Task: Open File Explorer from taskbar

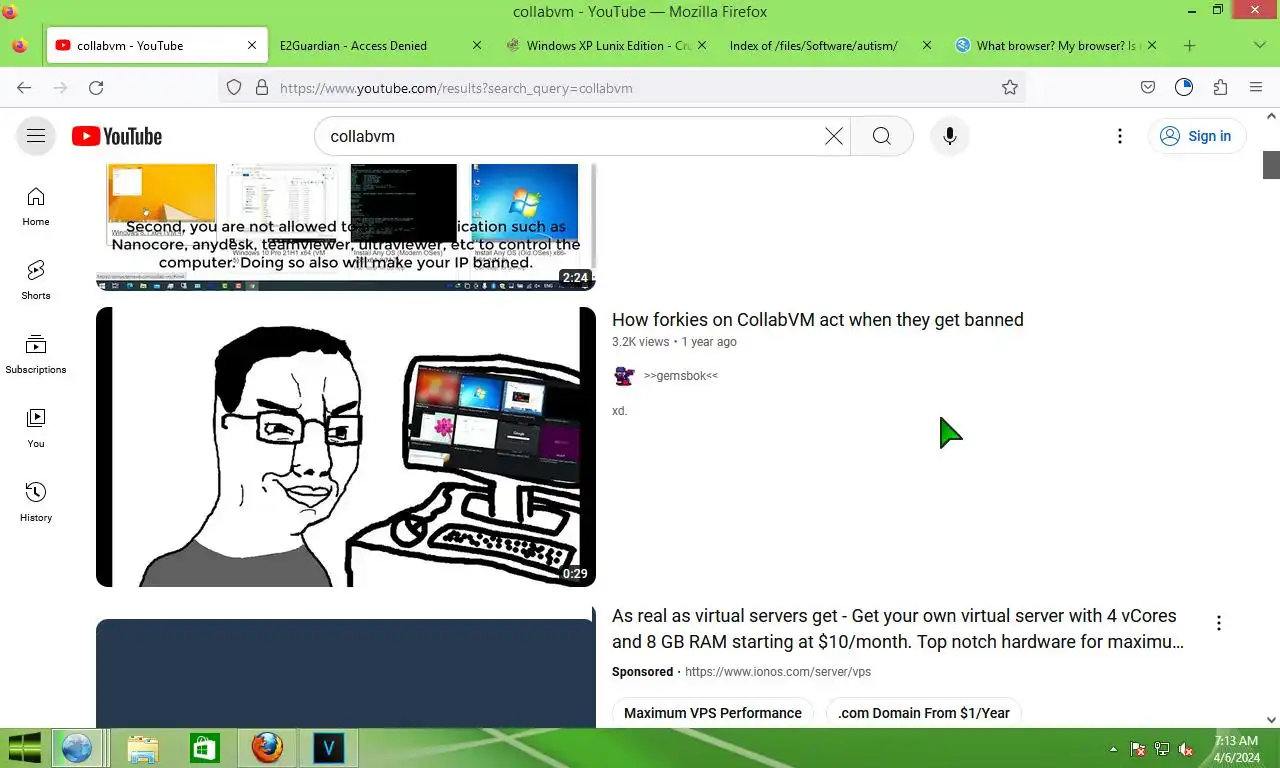Action: coord(143,748)
